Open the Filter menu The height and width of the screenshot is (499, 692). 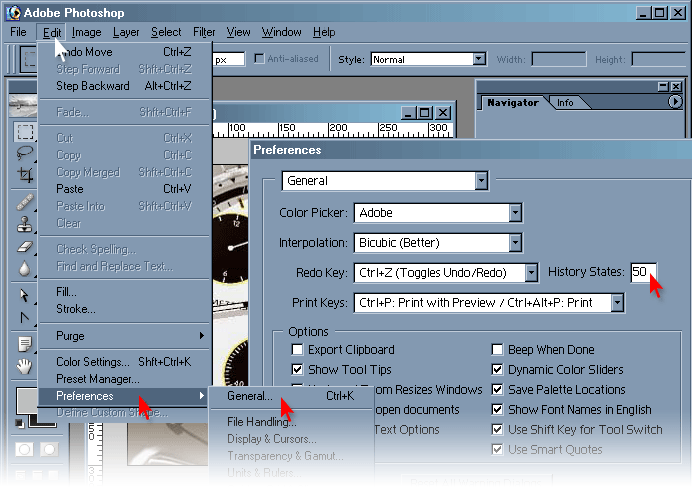(x=204, y=32)
